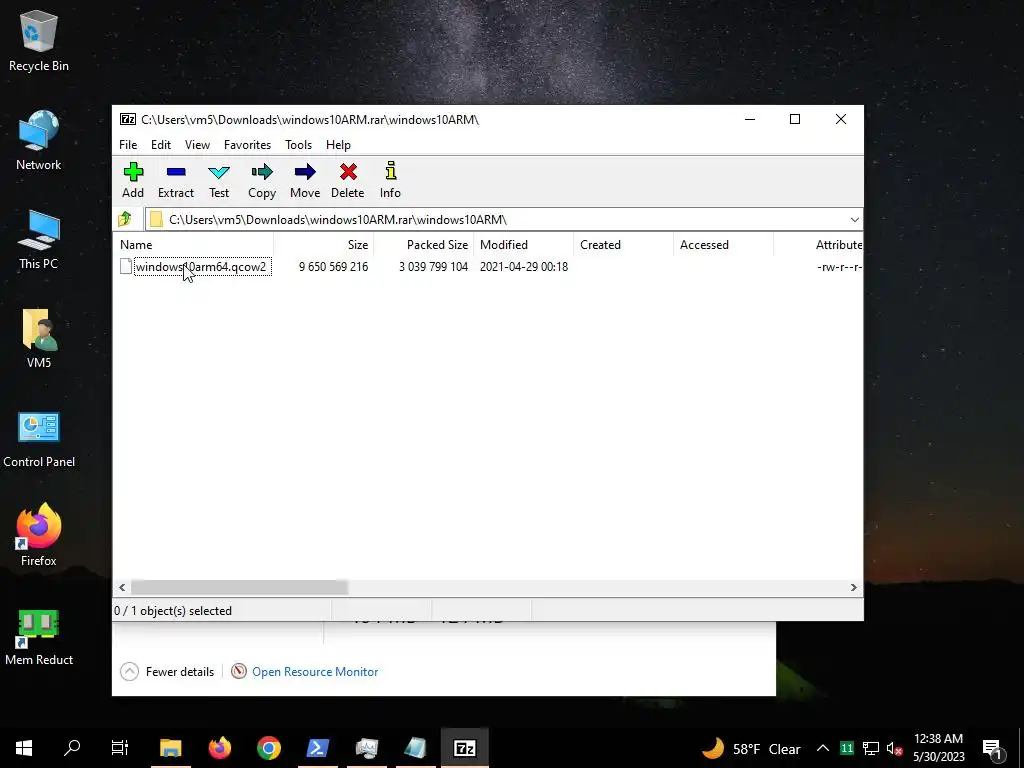The height and width of the screenshot is (768, 1024).
Task: Sort by the Created column header
Action: coord(624,245)
